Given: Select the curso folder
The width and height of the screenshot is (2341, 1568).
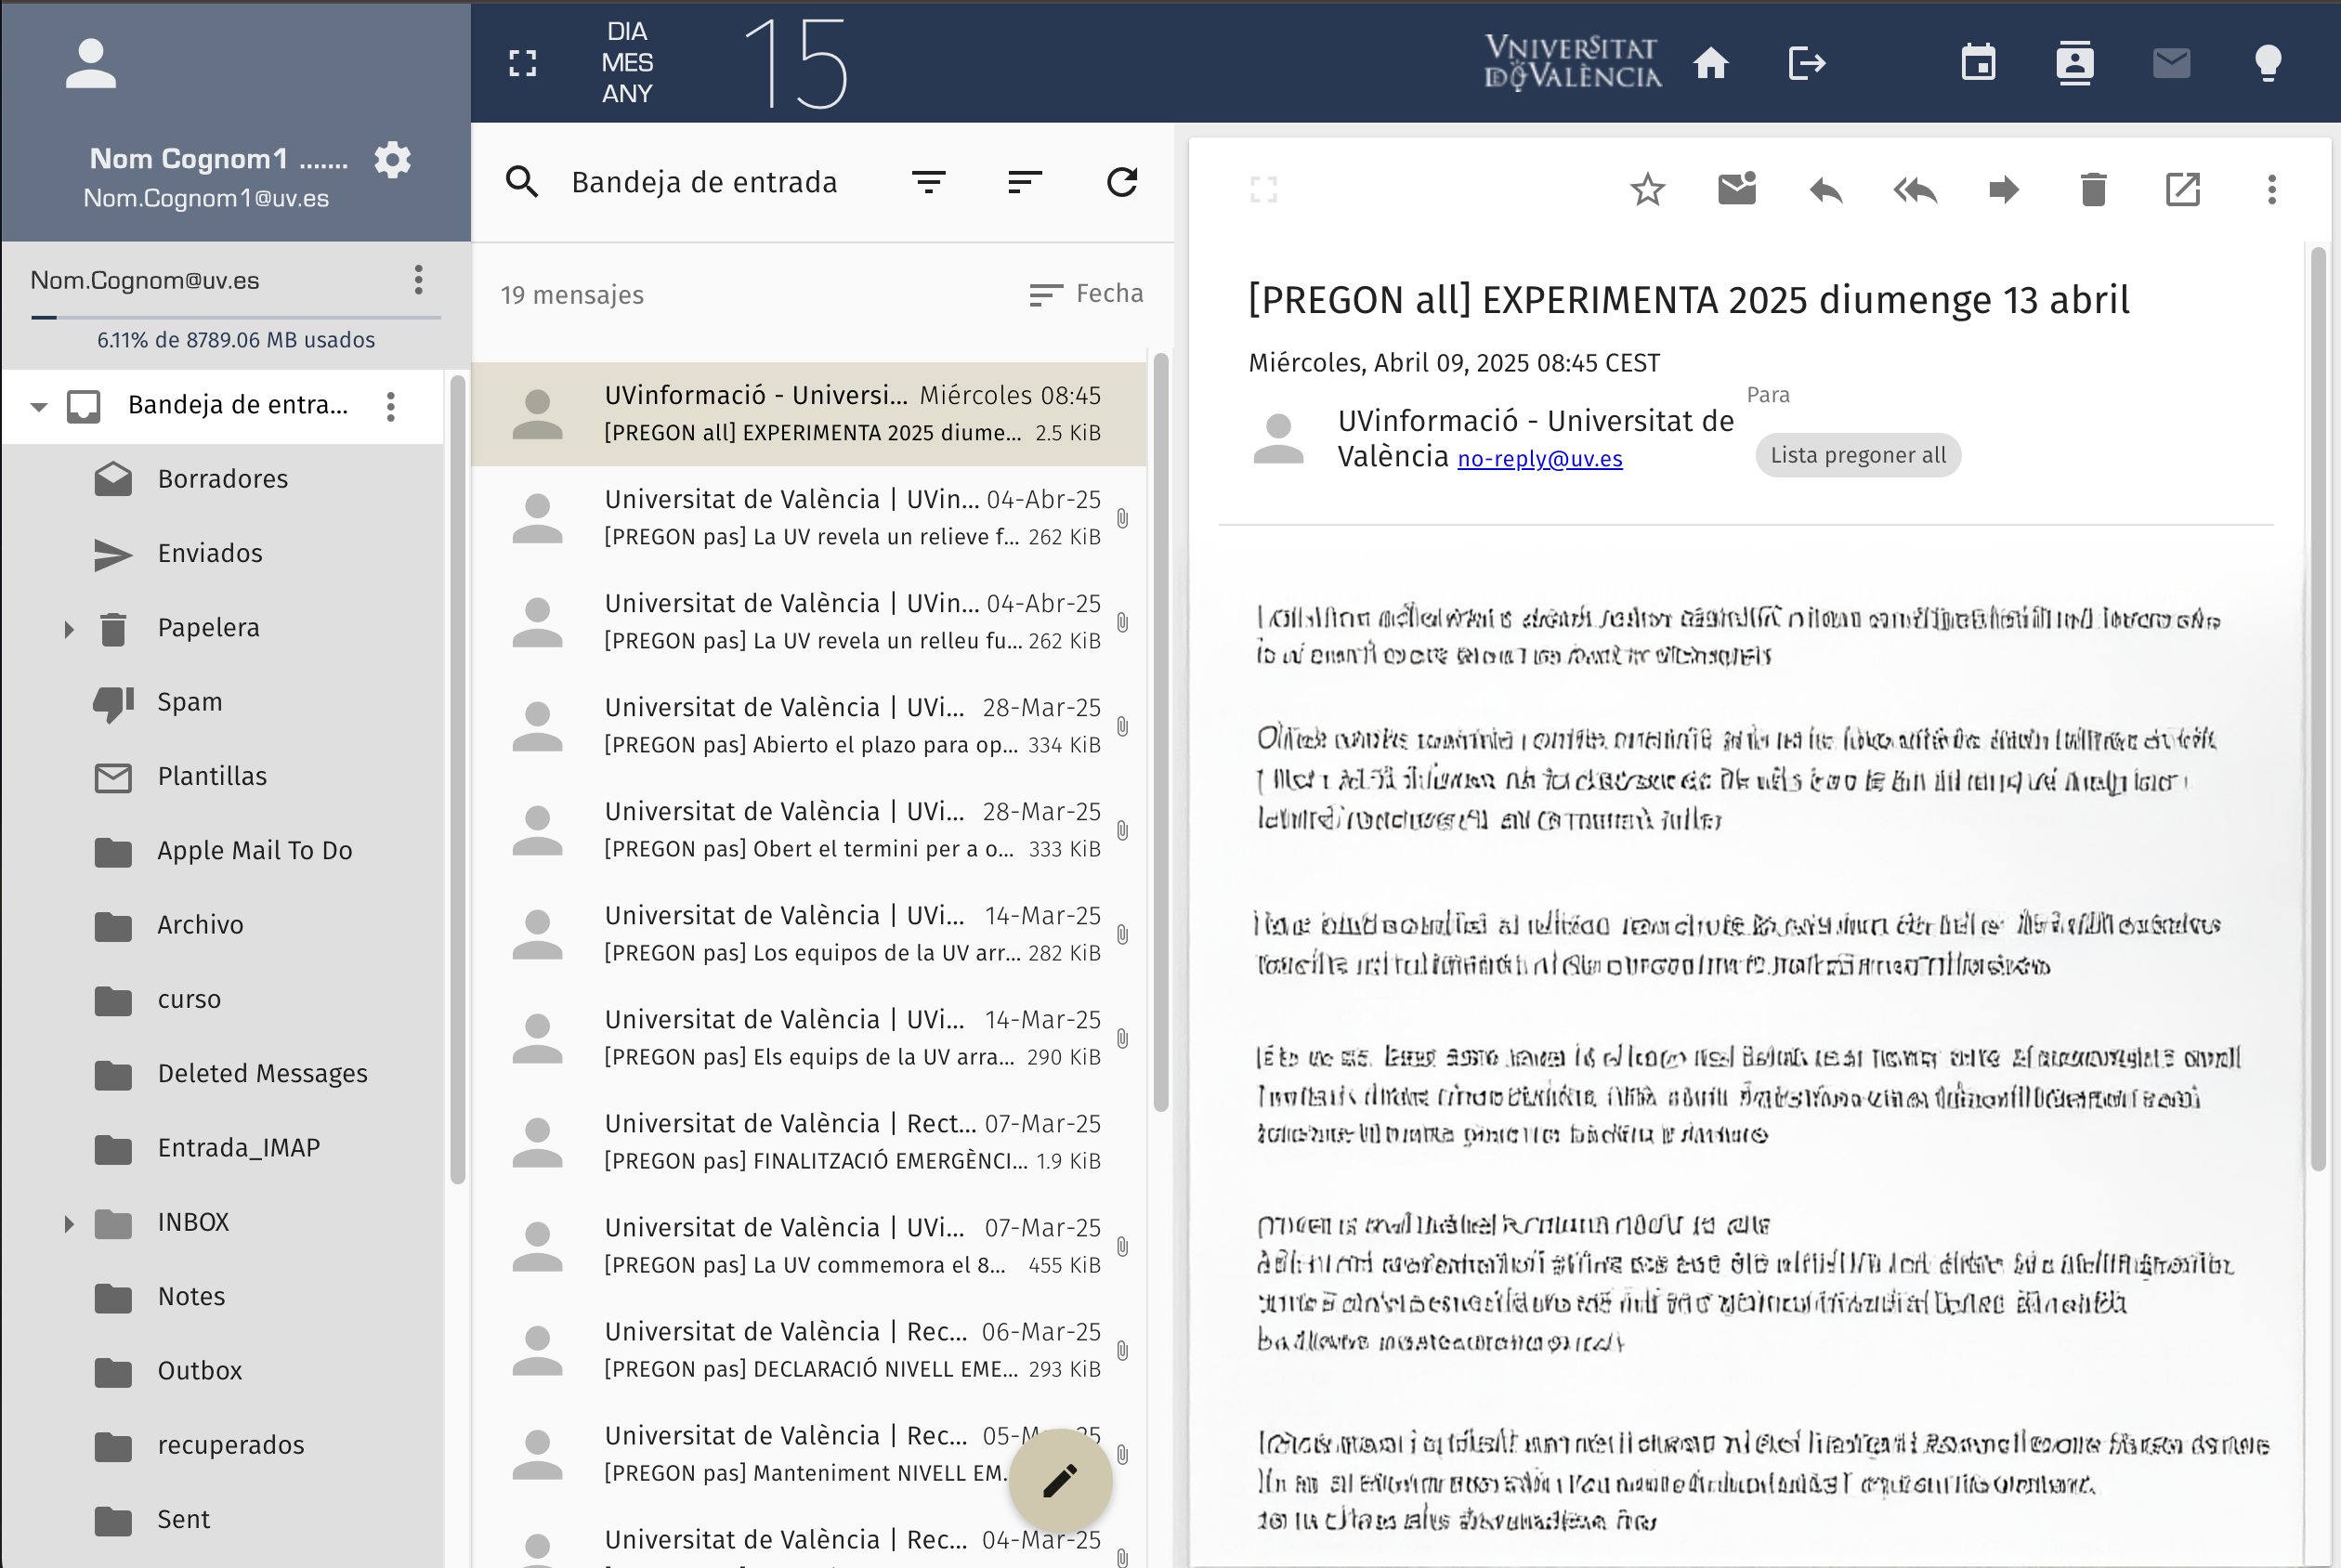Looking at the screenshot, I should tap(222, 1000).
